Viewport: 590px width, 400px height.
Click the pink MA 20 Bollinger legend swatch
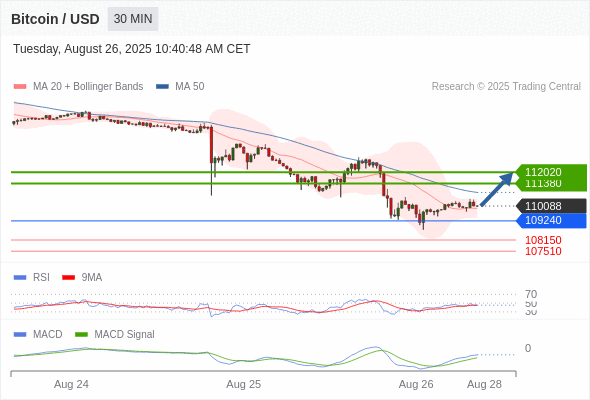click(x=20, y=87)
